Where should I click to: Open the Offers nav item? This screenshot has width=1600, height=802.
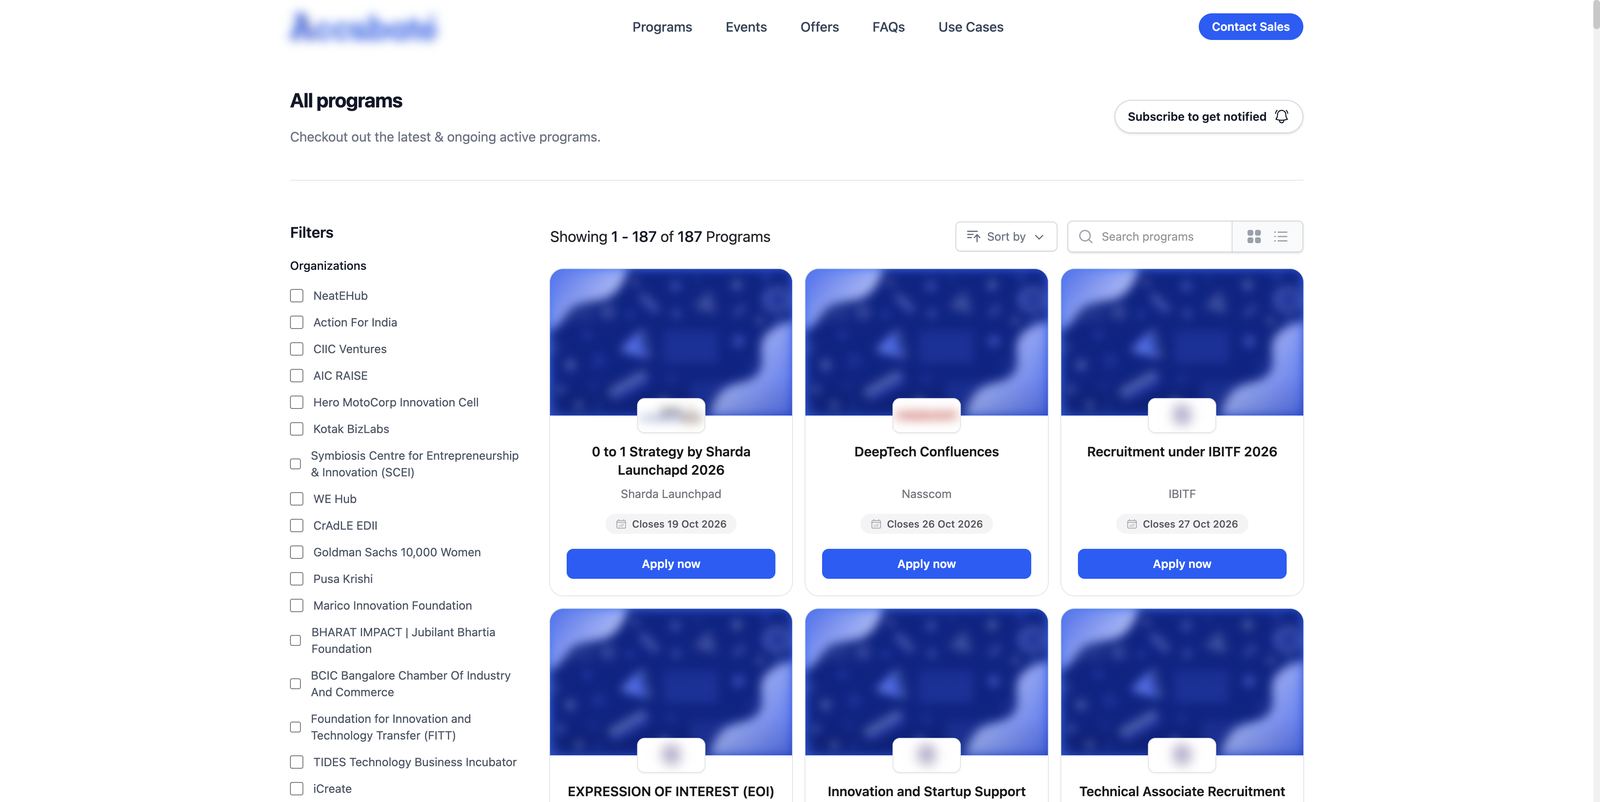820,27
